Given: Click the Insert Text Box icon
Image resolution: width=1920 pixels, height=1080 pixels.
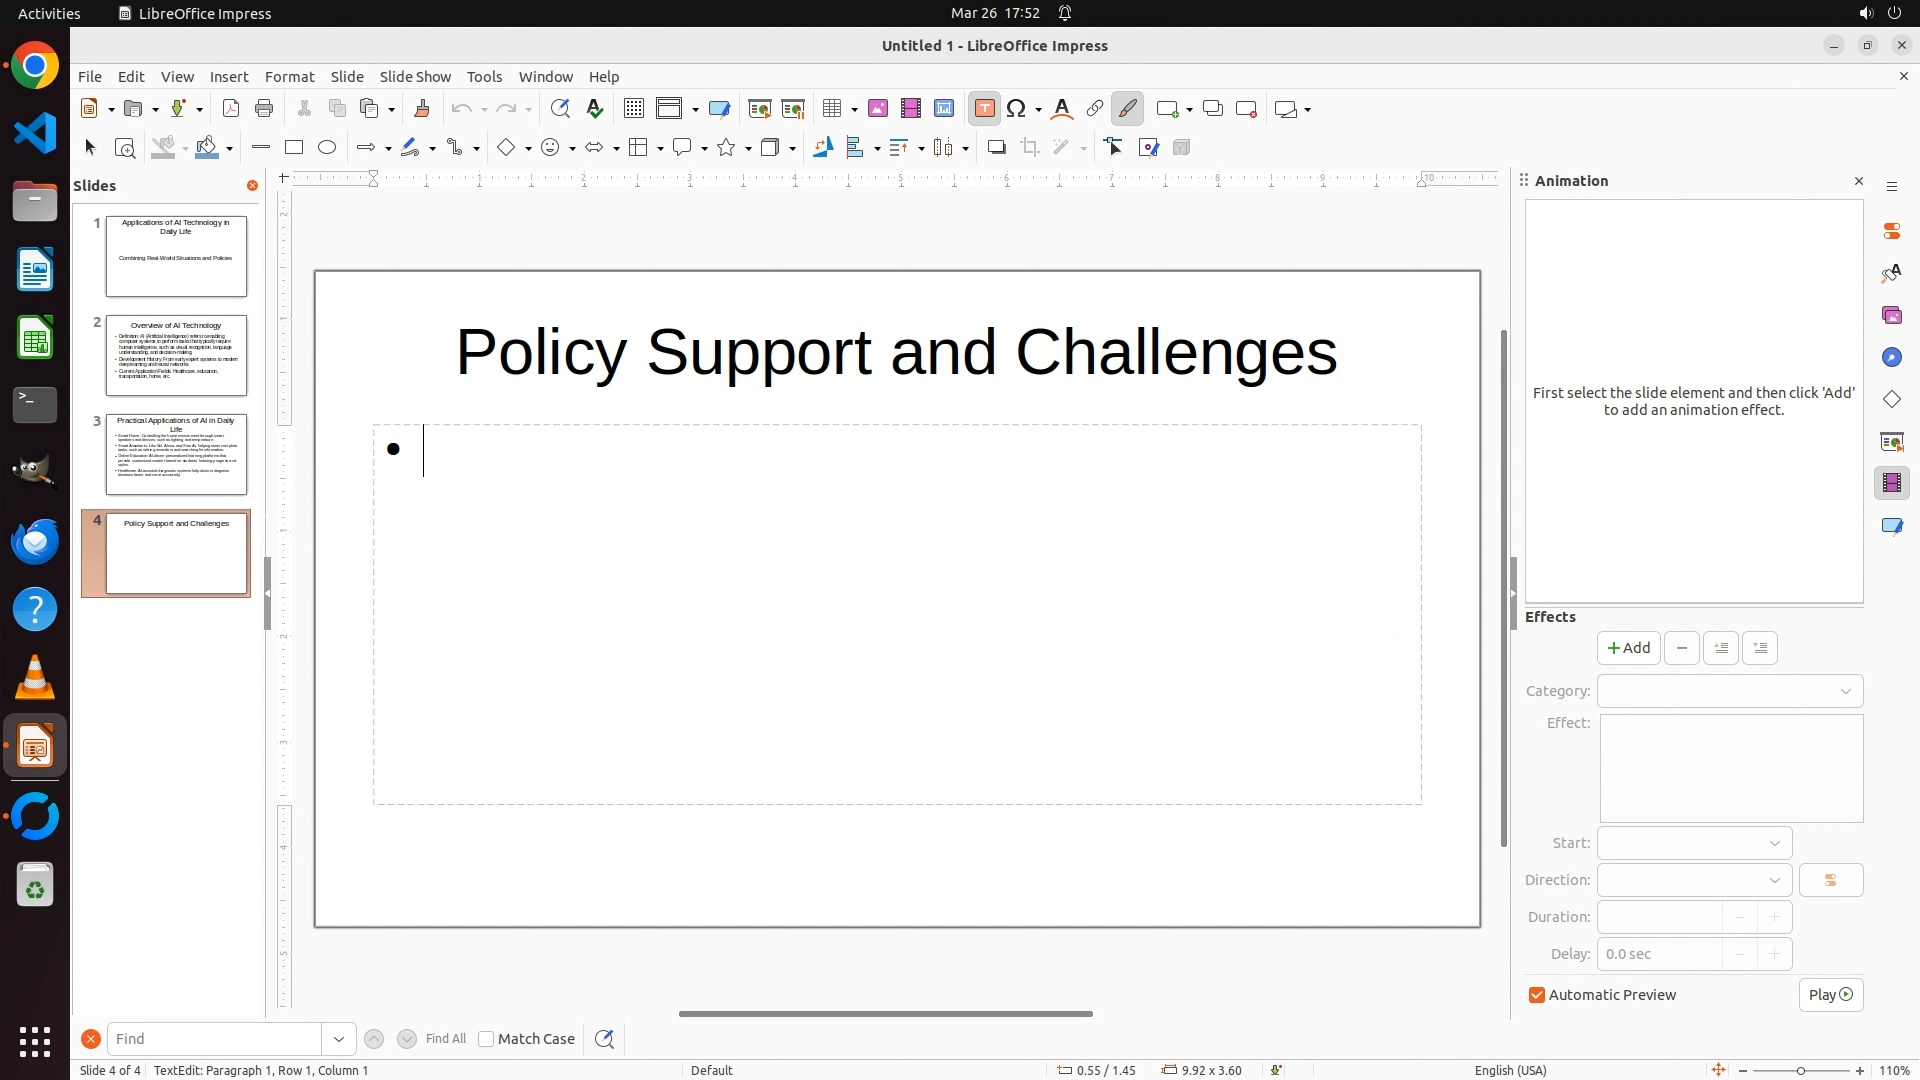Looking at the screenshot, I should point(984,109).
